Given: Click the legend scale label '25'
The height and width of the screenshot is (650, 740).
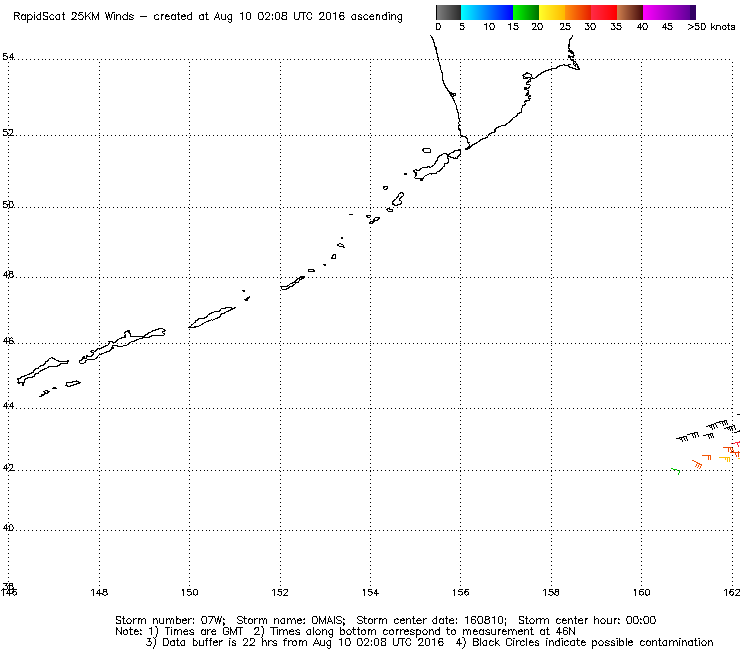Looking at the screenshot, I should click(x=565, y=27).
